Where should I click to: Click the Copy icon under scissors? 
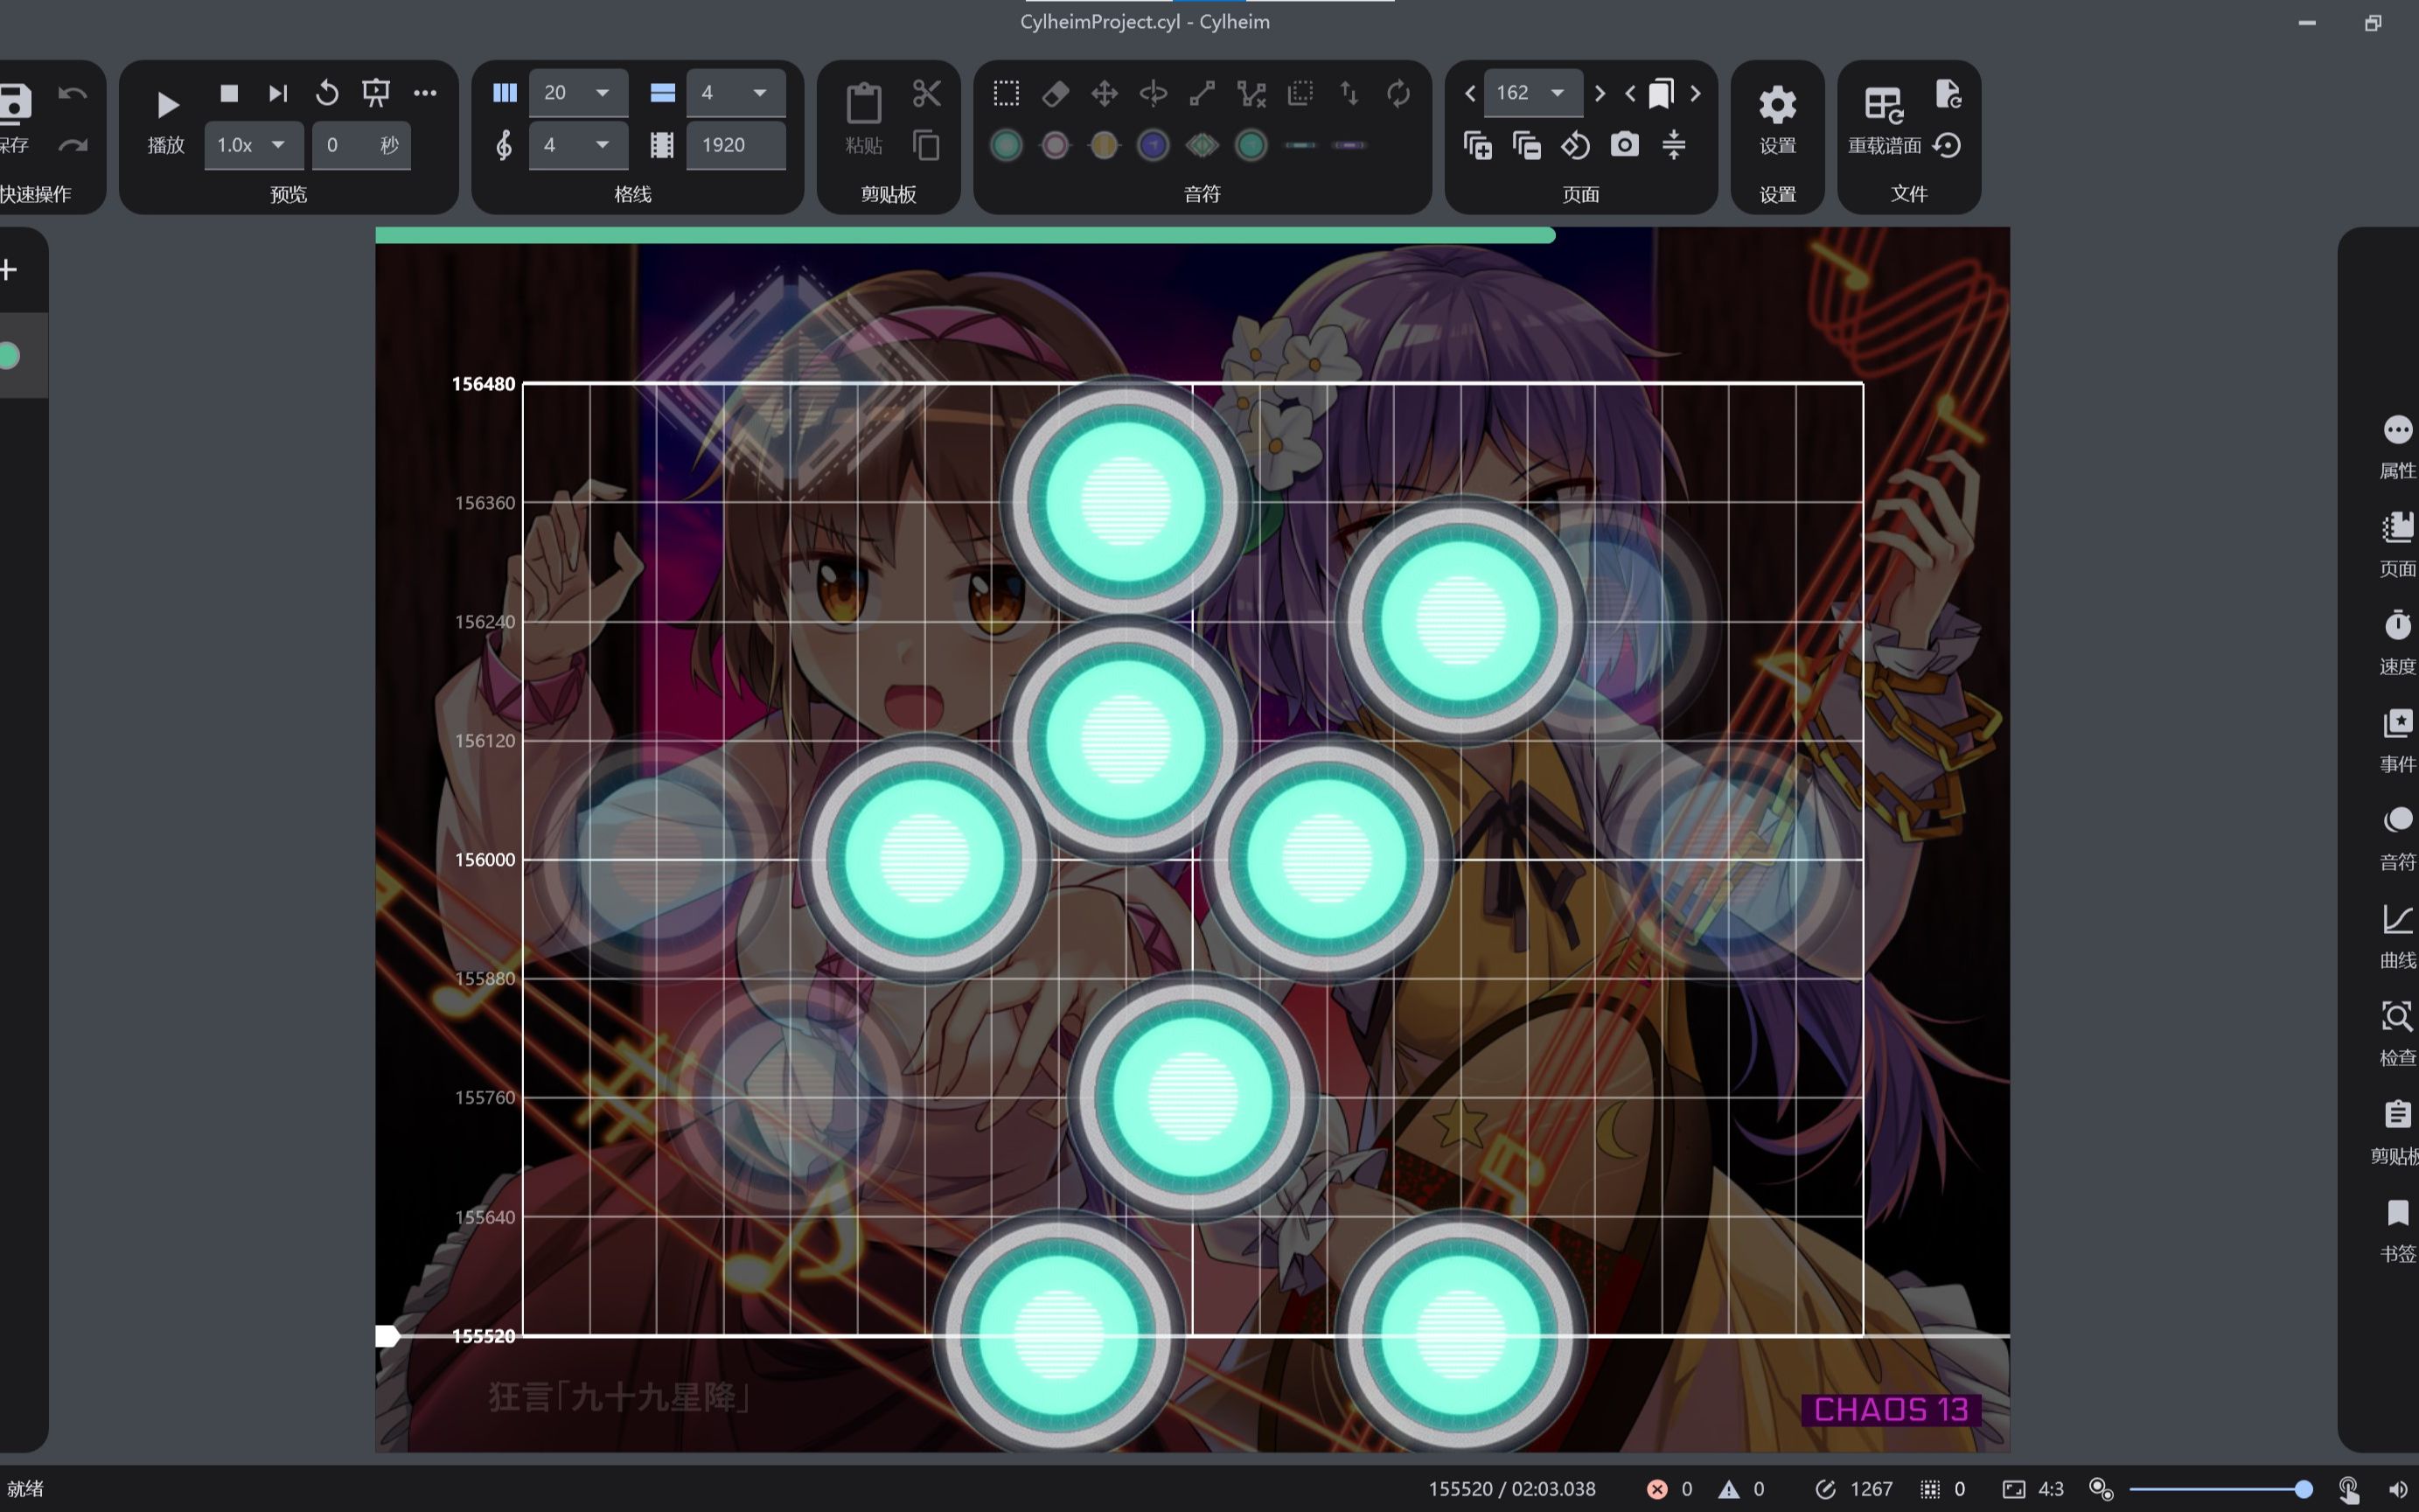point(927,145)
